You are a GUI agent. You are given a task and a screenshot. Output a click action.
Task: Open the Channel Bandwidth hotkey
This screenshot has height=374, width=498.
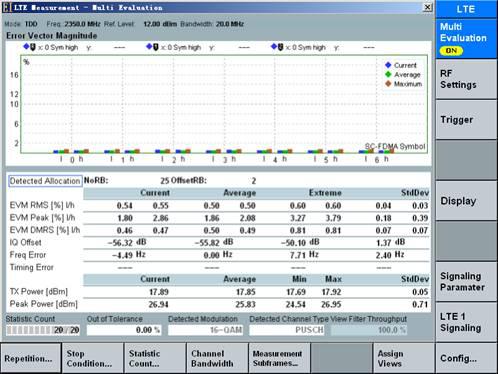pos(217,359)
